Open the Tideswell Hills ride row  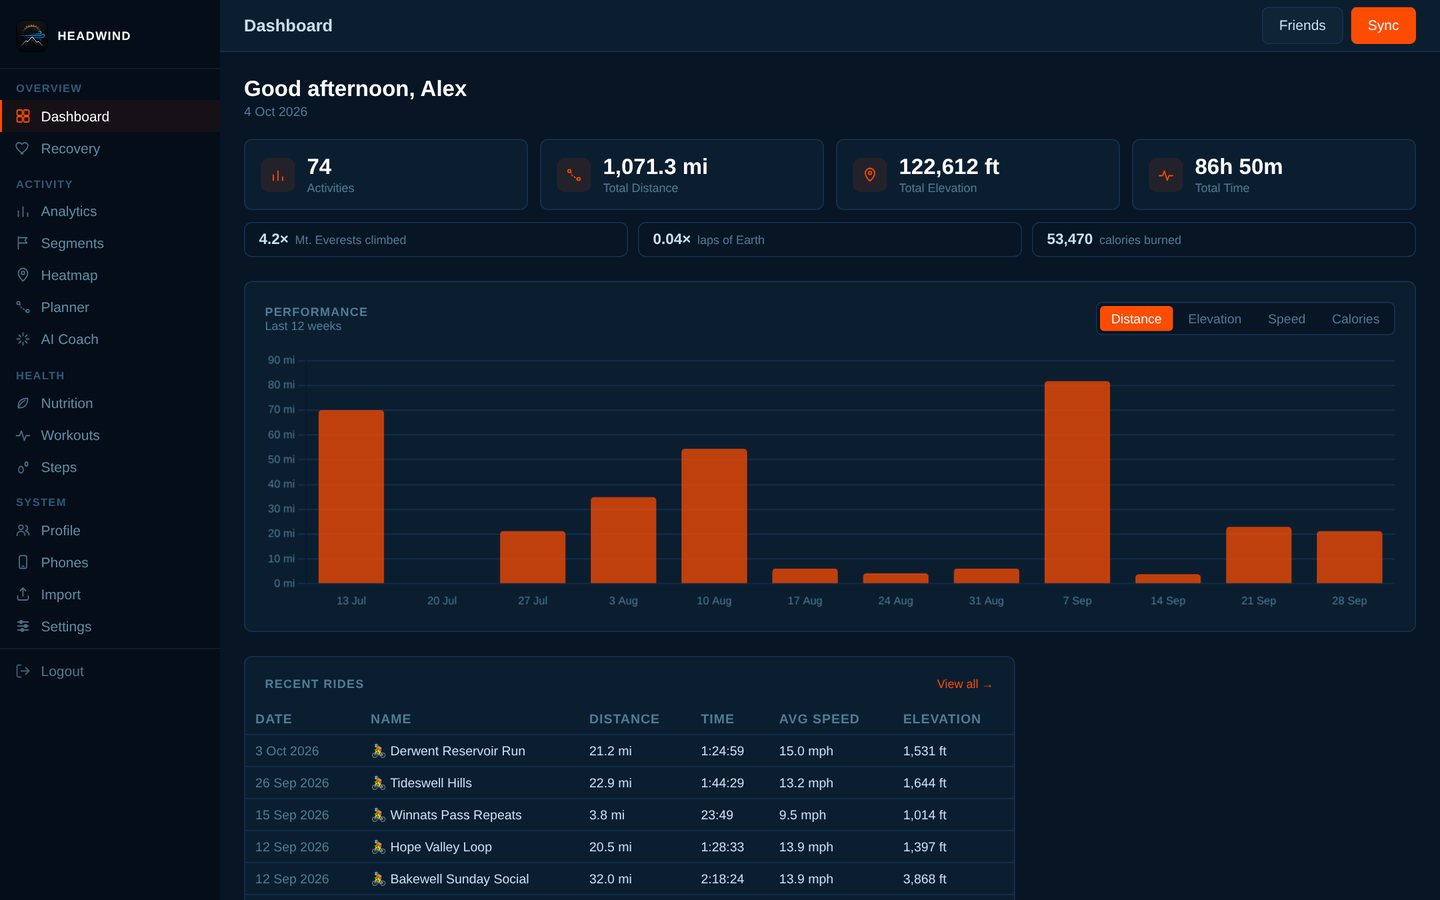click(x=629, y=783)
